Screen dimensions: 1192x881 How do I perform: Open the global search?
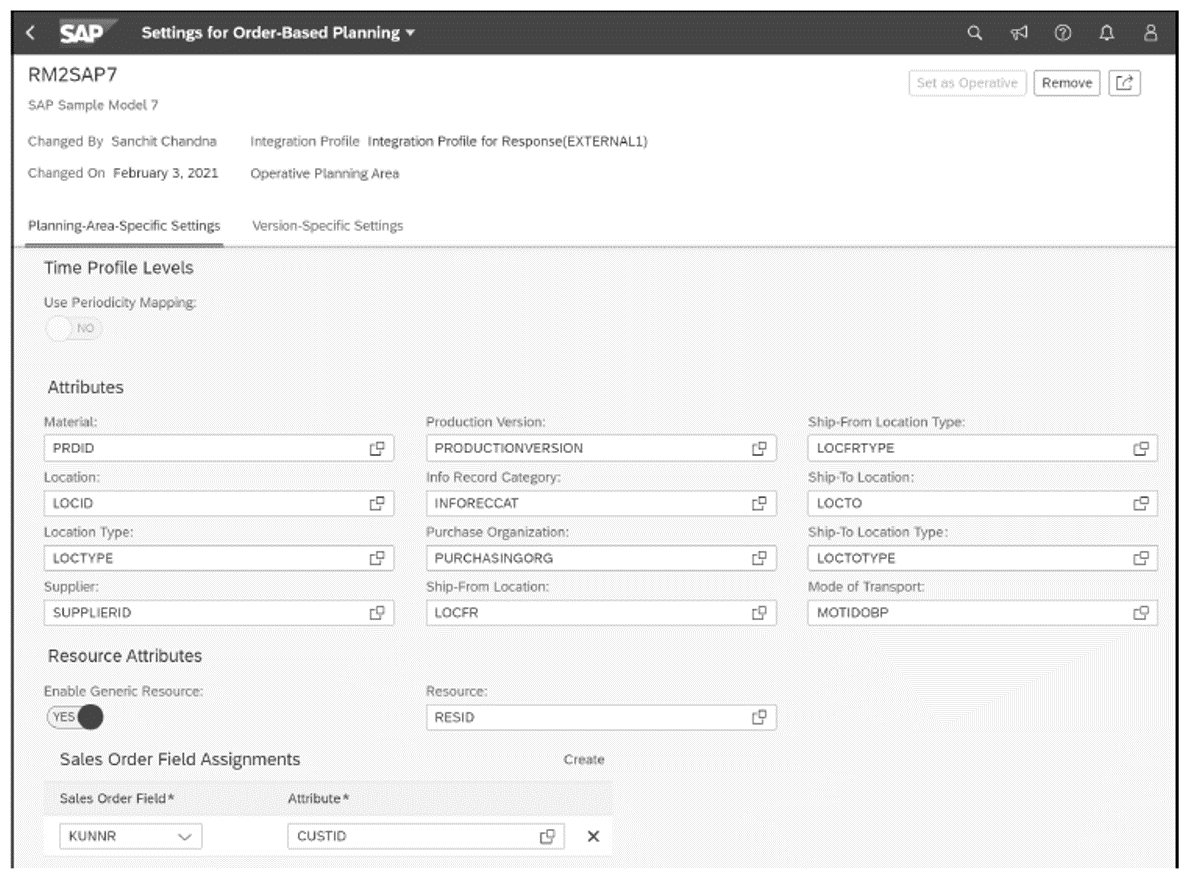point(973,33)
